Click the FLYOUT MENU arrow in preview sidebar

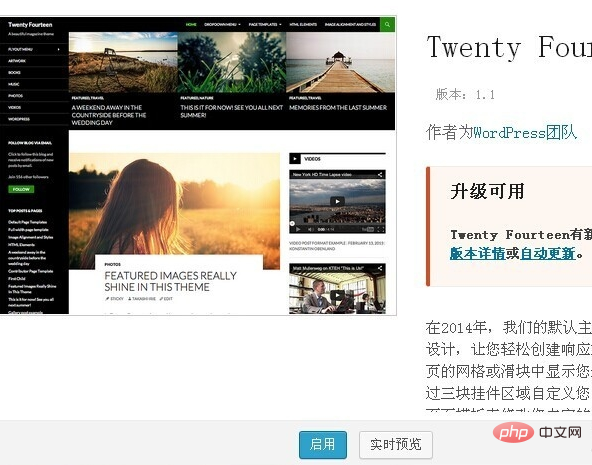tap(59, 49)
